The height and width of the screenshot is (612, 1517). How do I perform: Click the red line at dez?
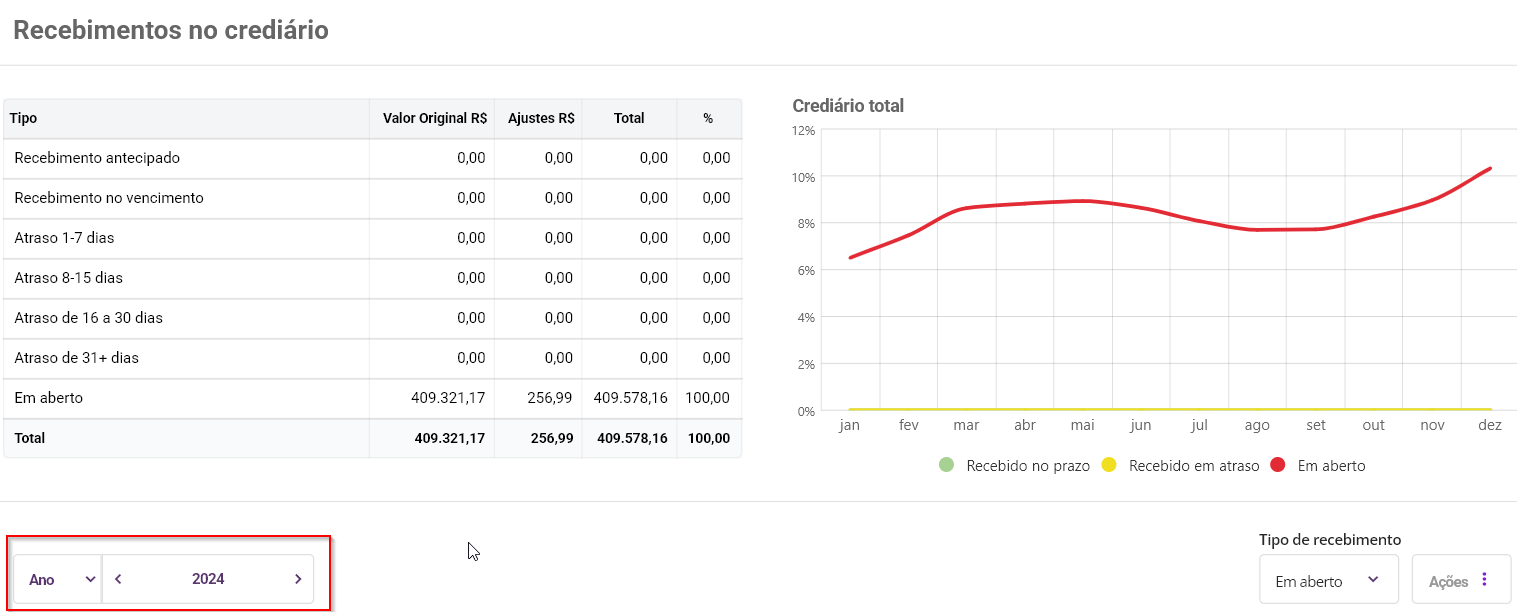click(x=1490, y=169)
